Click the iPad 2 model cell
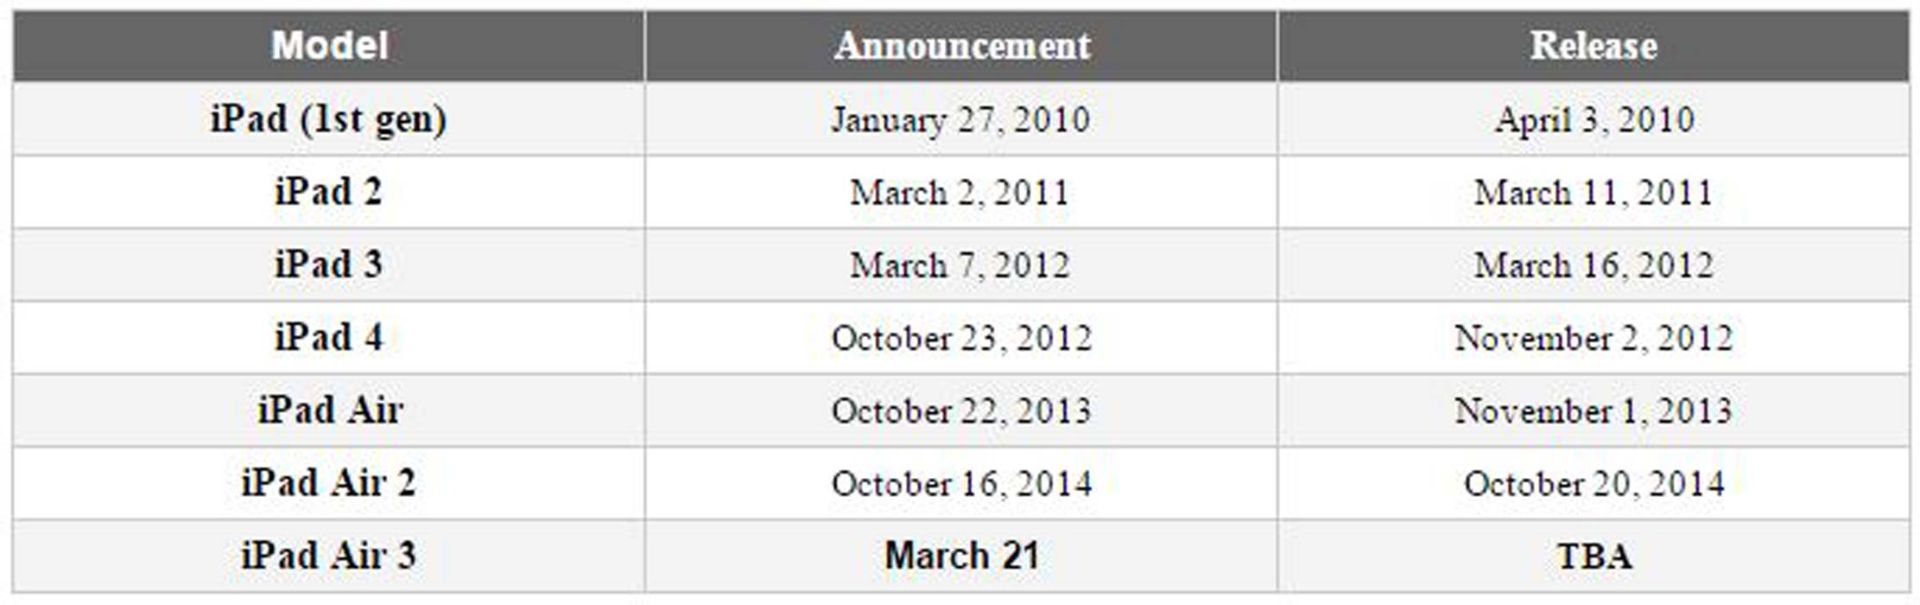This screenshot has width=1920, height=605. (329, 192)
